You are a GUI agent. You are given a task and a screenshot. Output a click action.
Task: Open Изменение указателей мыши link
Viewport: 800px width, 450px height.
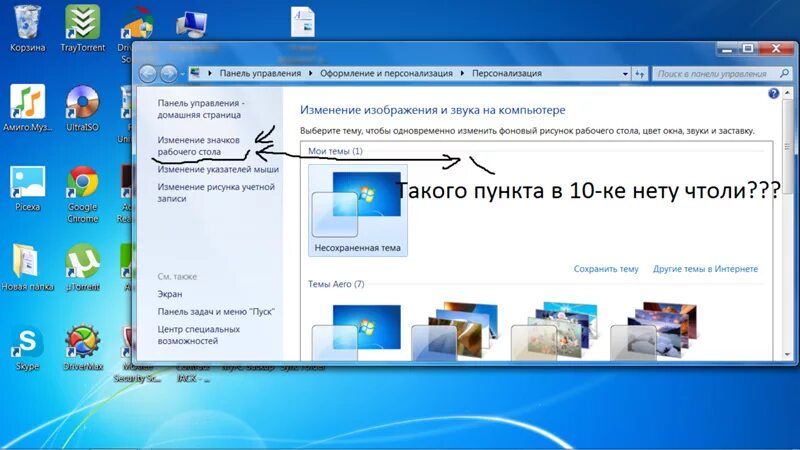218,169
